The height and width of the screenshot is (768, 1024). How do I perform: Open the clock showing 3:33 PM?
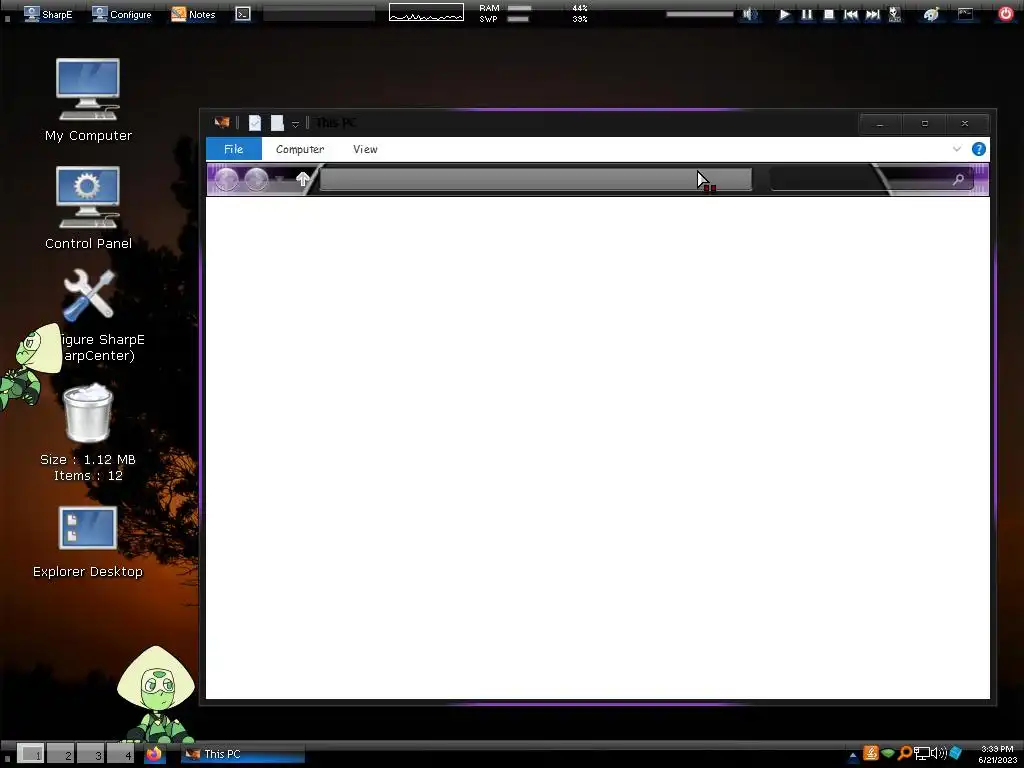coord(997,754)
